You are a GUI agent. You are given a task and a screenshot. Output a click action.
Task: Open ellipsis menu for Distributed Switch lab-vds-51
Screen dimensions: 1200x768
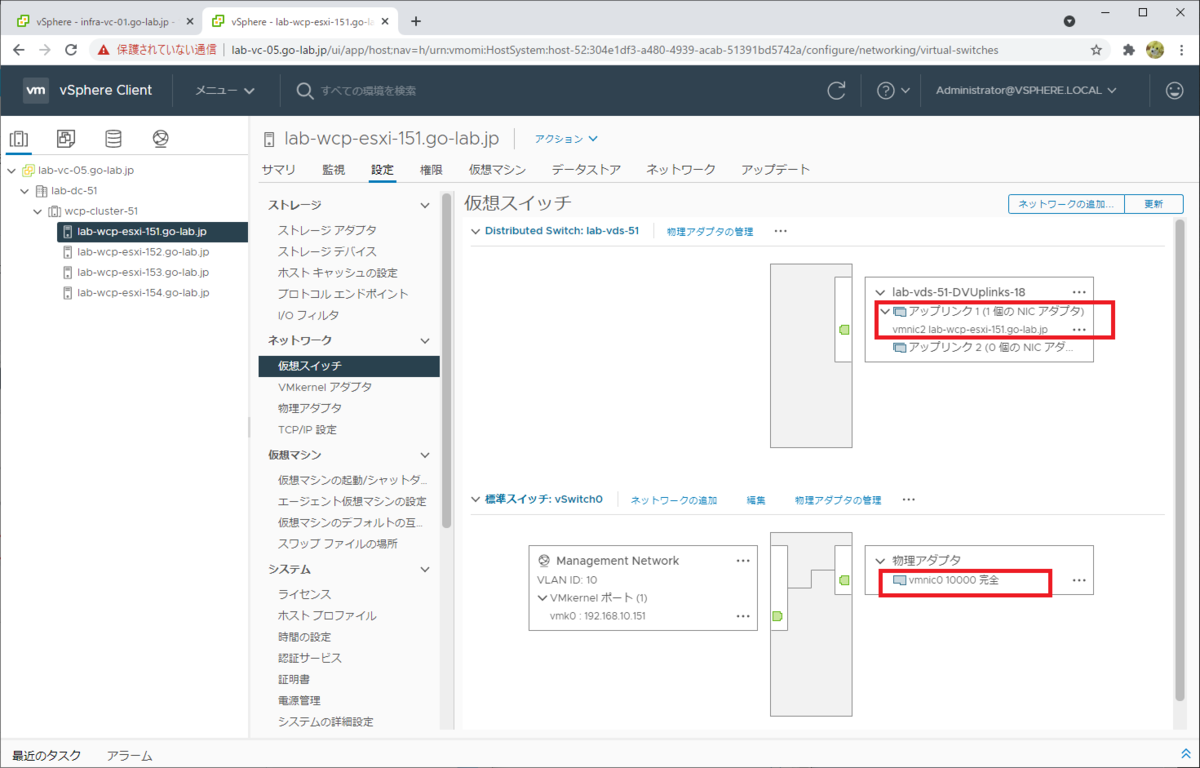pyautogui.click(x=781, y=231)
